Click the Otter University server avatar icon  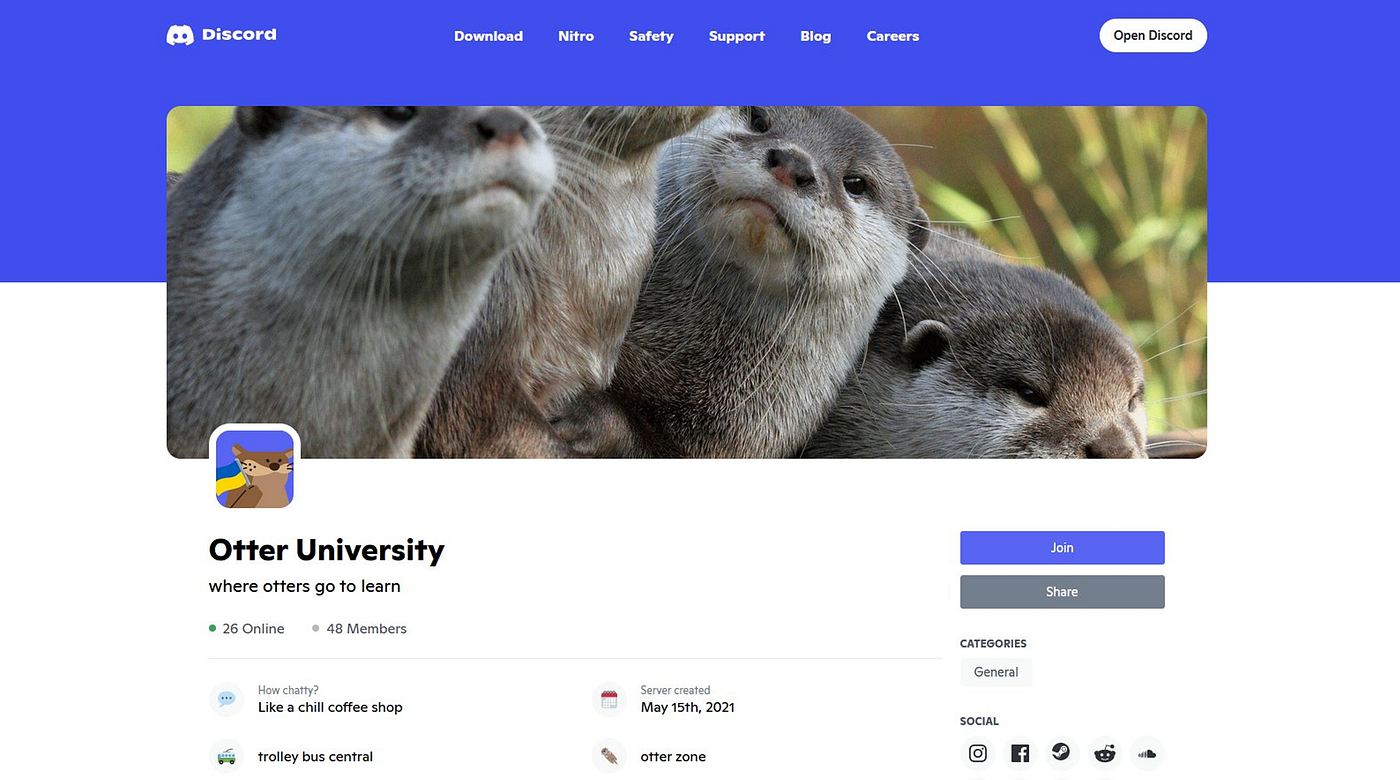(255, 469)
